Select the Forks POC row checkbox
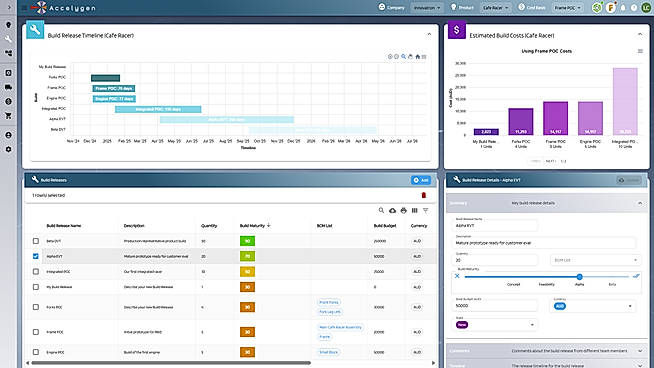 [x=36, y=307]
